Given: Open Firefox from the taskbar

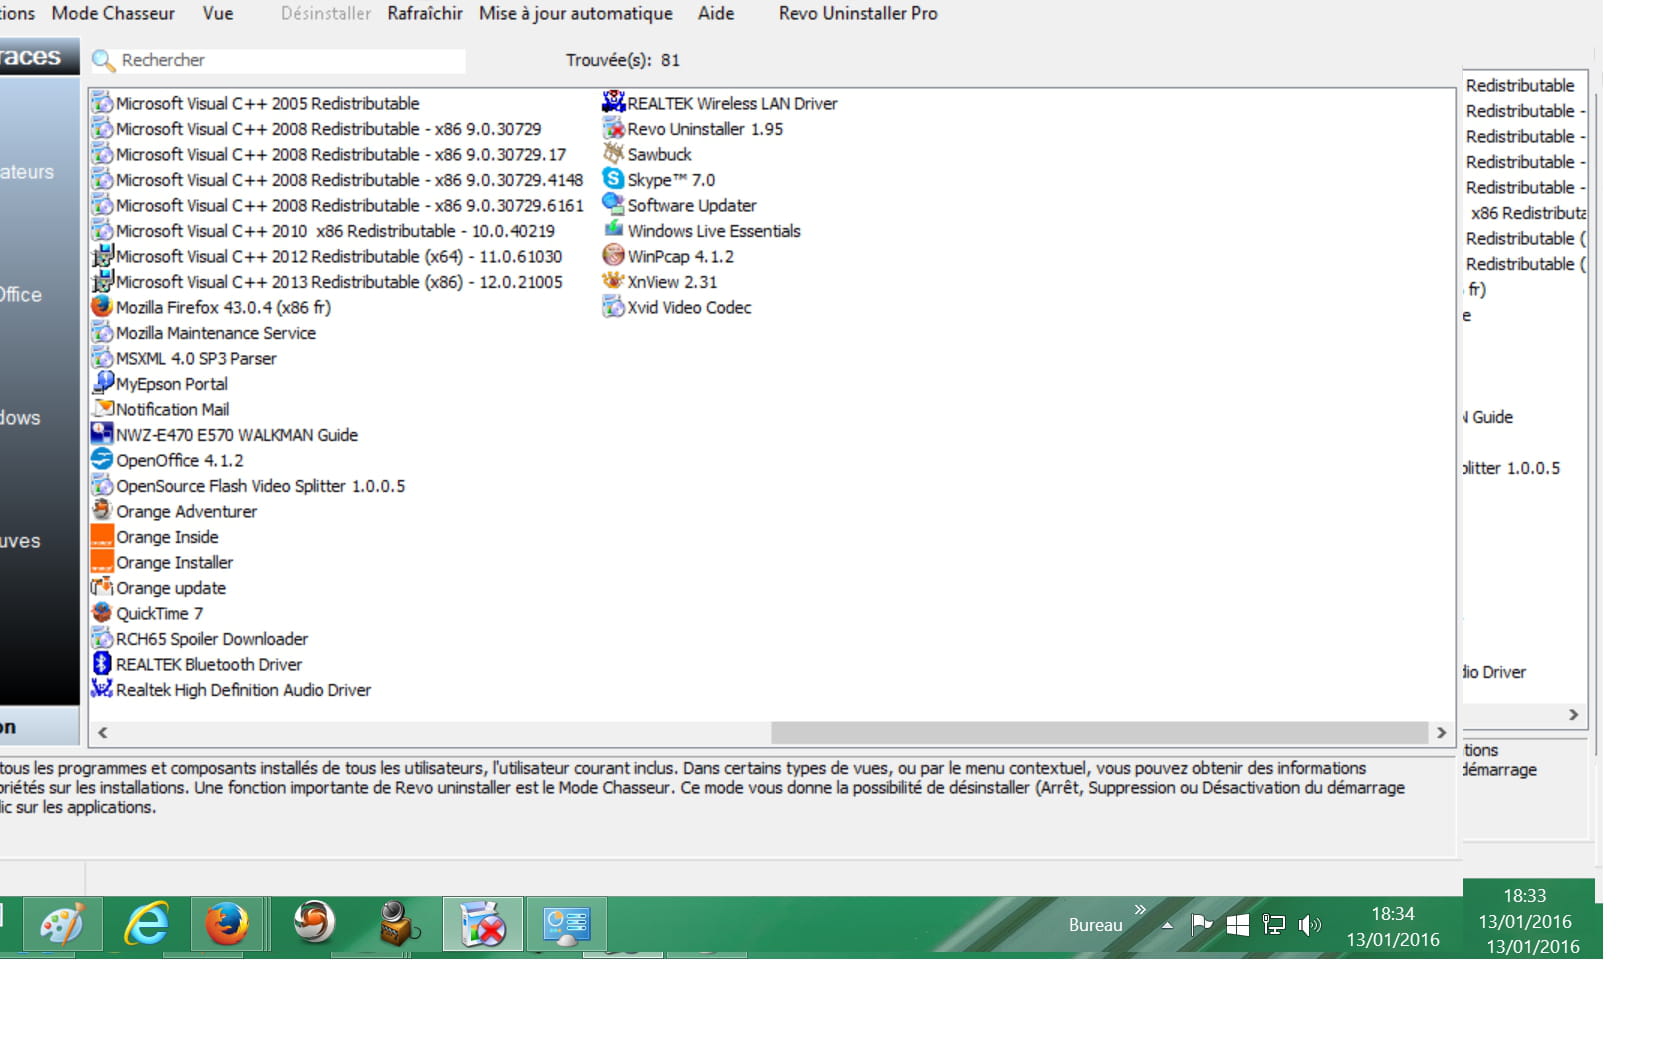Looking at the screenshot, I should click(x=226, y=924).
